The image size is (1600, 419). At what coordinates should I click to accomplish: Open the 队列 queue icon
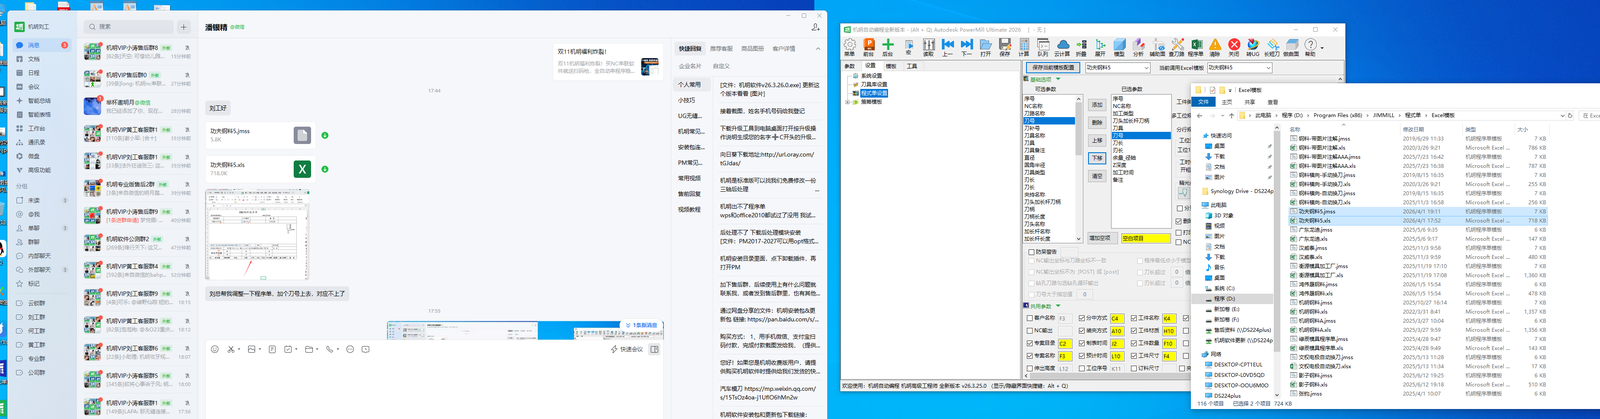[x=1043, y=46]
